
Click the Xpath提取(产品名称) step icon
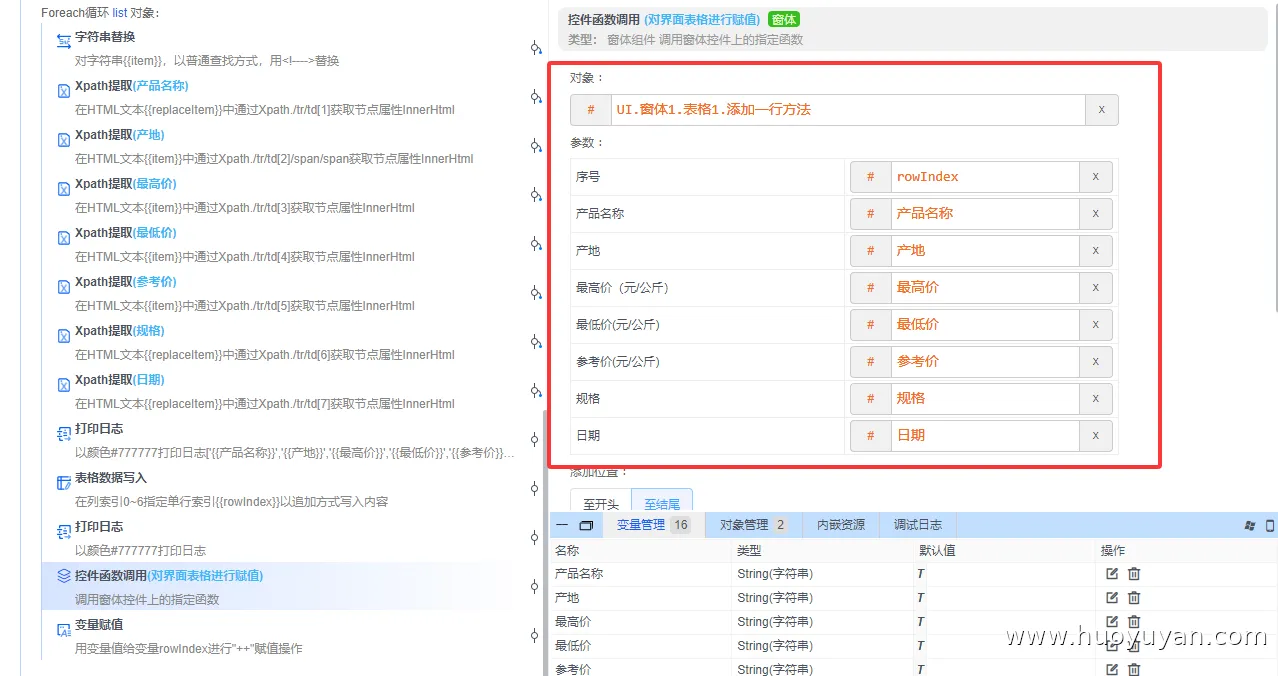tap(64, 90)
